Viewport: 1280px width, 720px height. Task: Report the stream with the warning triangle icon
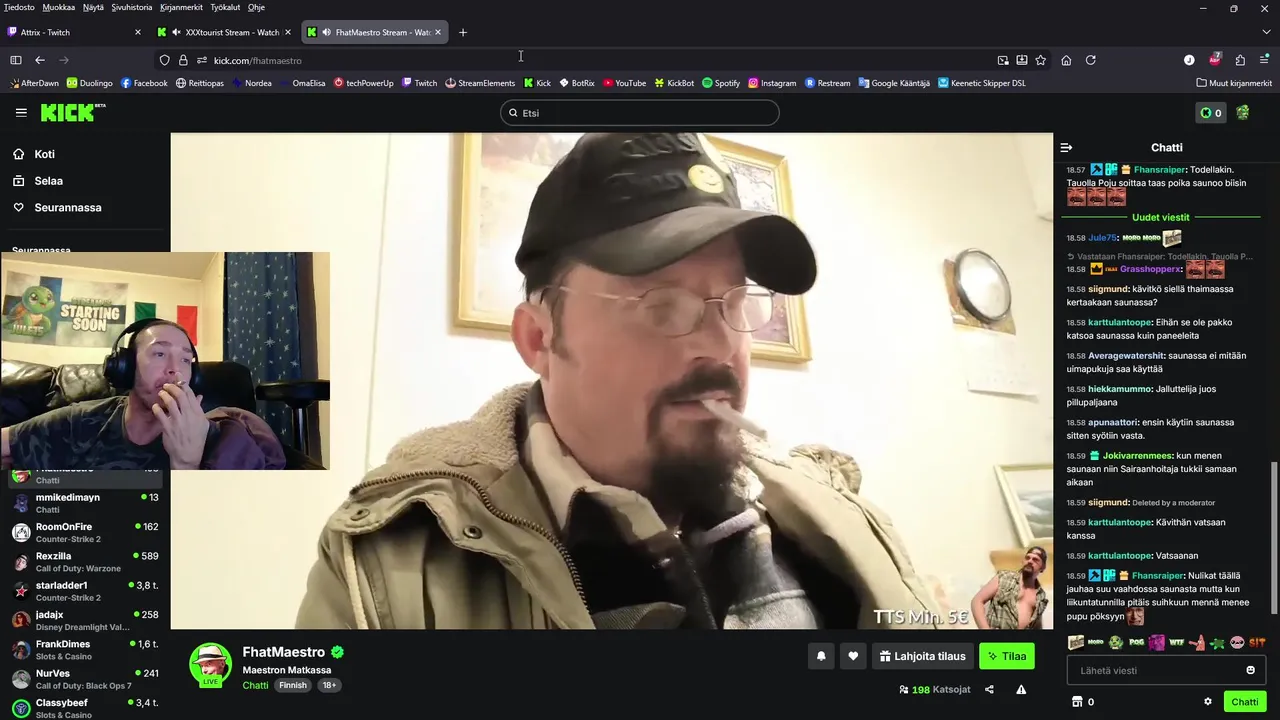(x=1021, y=689)
